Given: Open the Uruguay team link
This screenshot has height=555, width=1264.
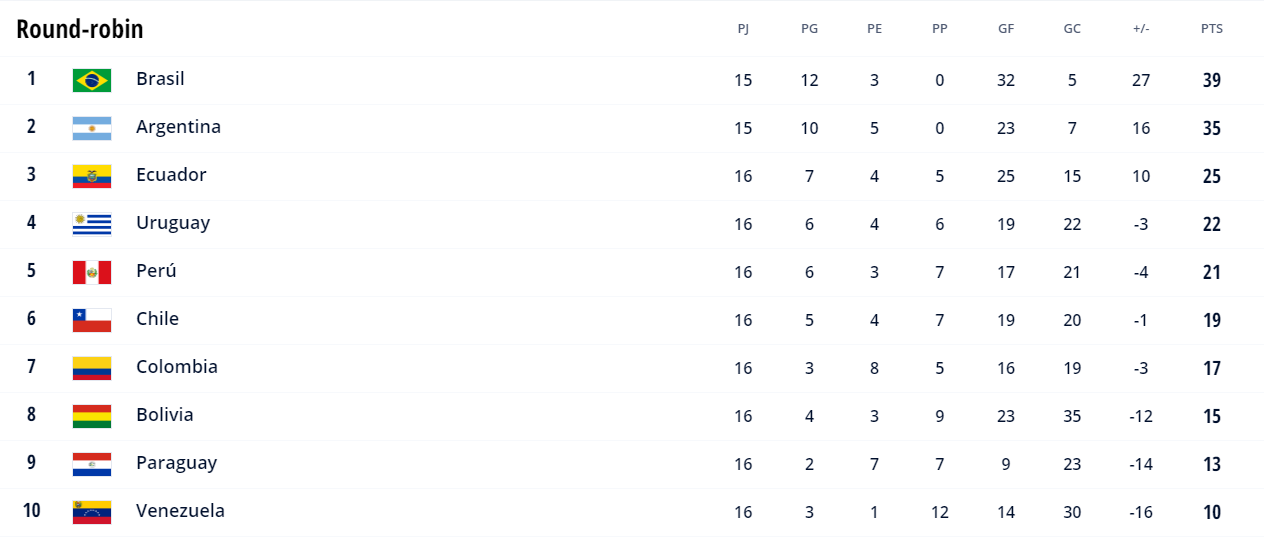Looking at the screenshot, I should click(x=173, y=223).
